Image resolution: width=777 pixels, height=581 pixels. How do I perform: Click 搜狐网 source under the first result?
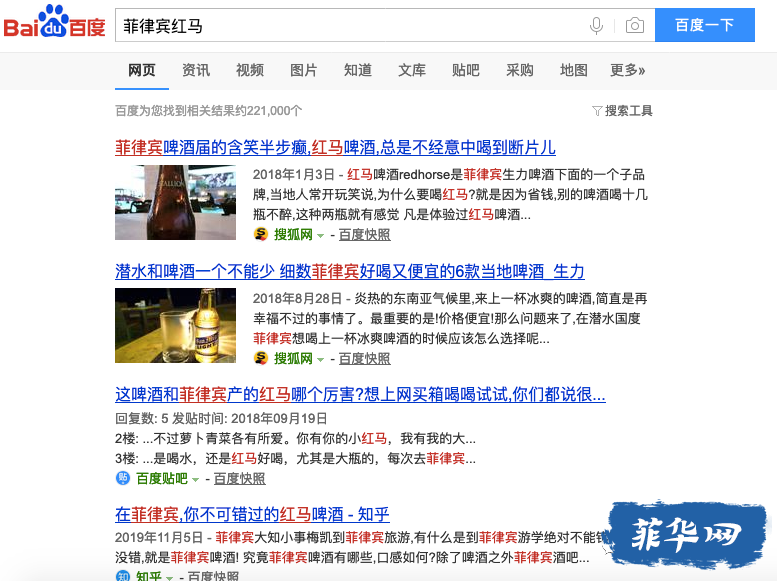point(293,234)
